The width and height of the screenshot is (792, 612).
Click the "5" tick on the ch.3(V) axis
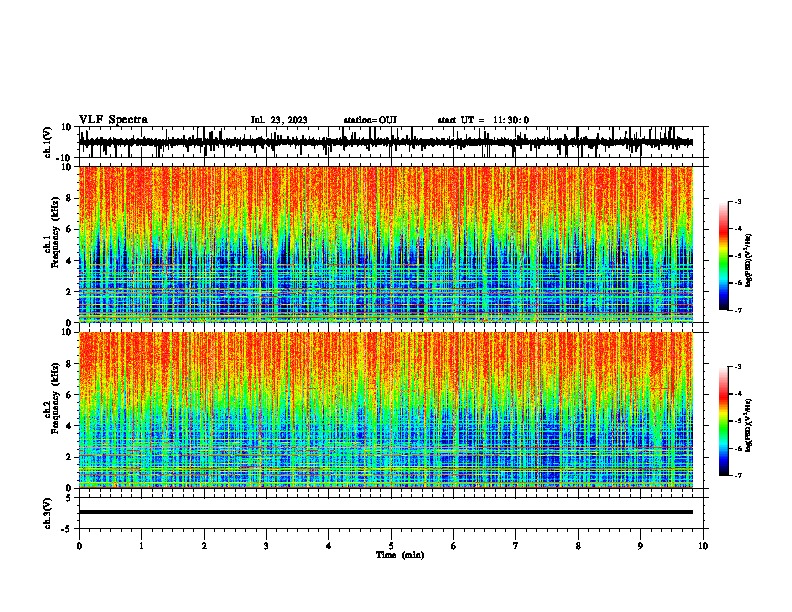69,497
